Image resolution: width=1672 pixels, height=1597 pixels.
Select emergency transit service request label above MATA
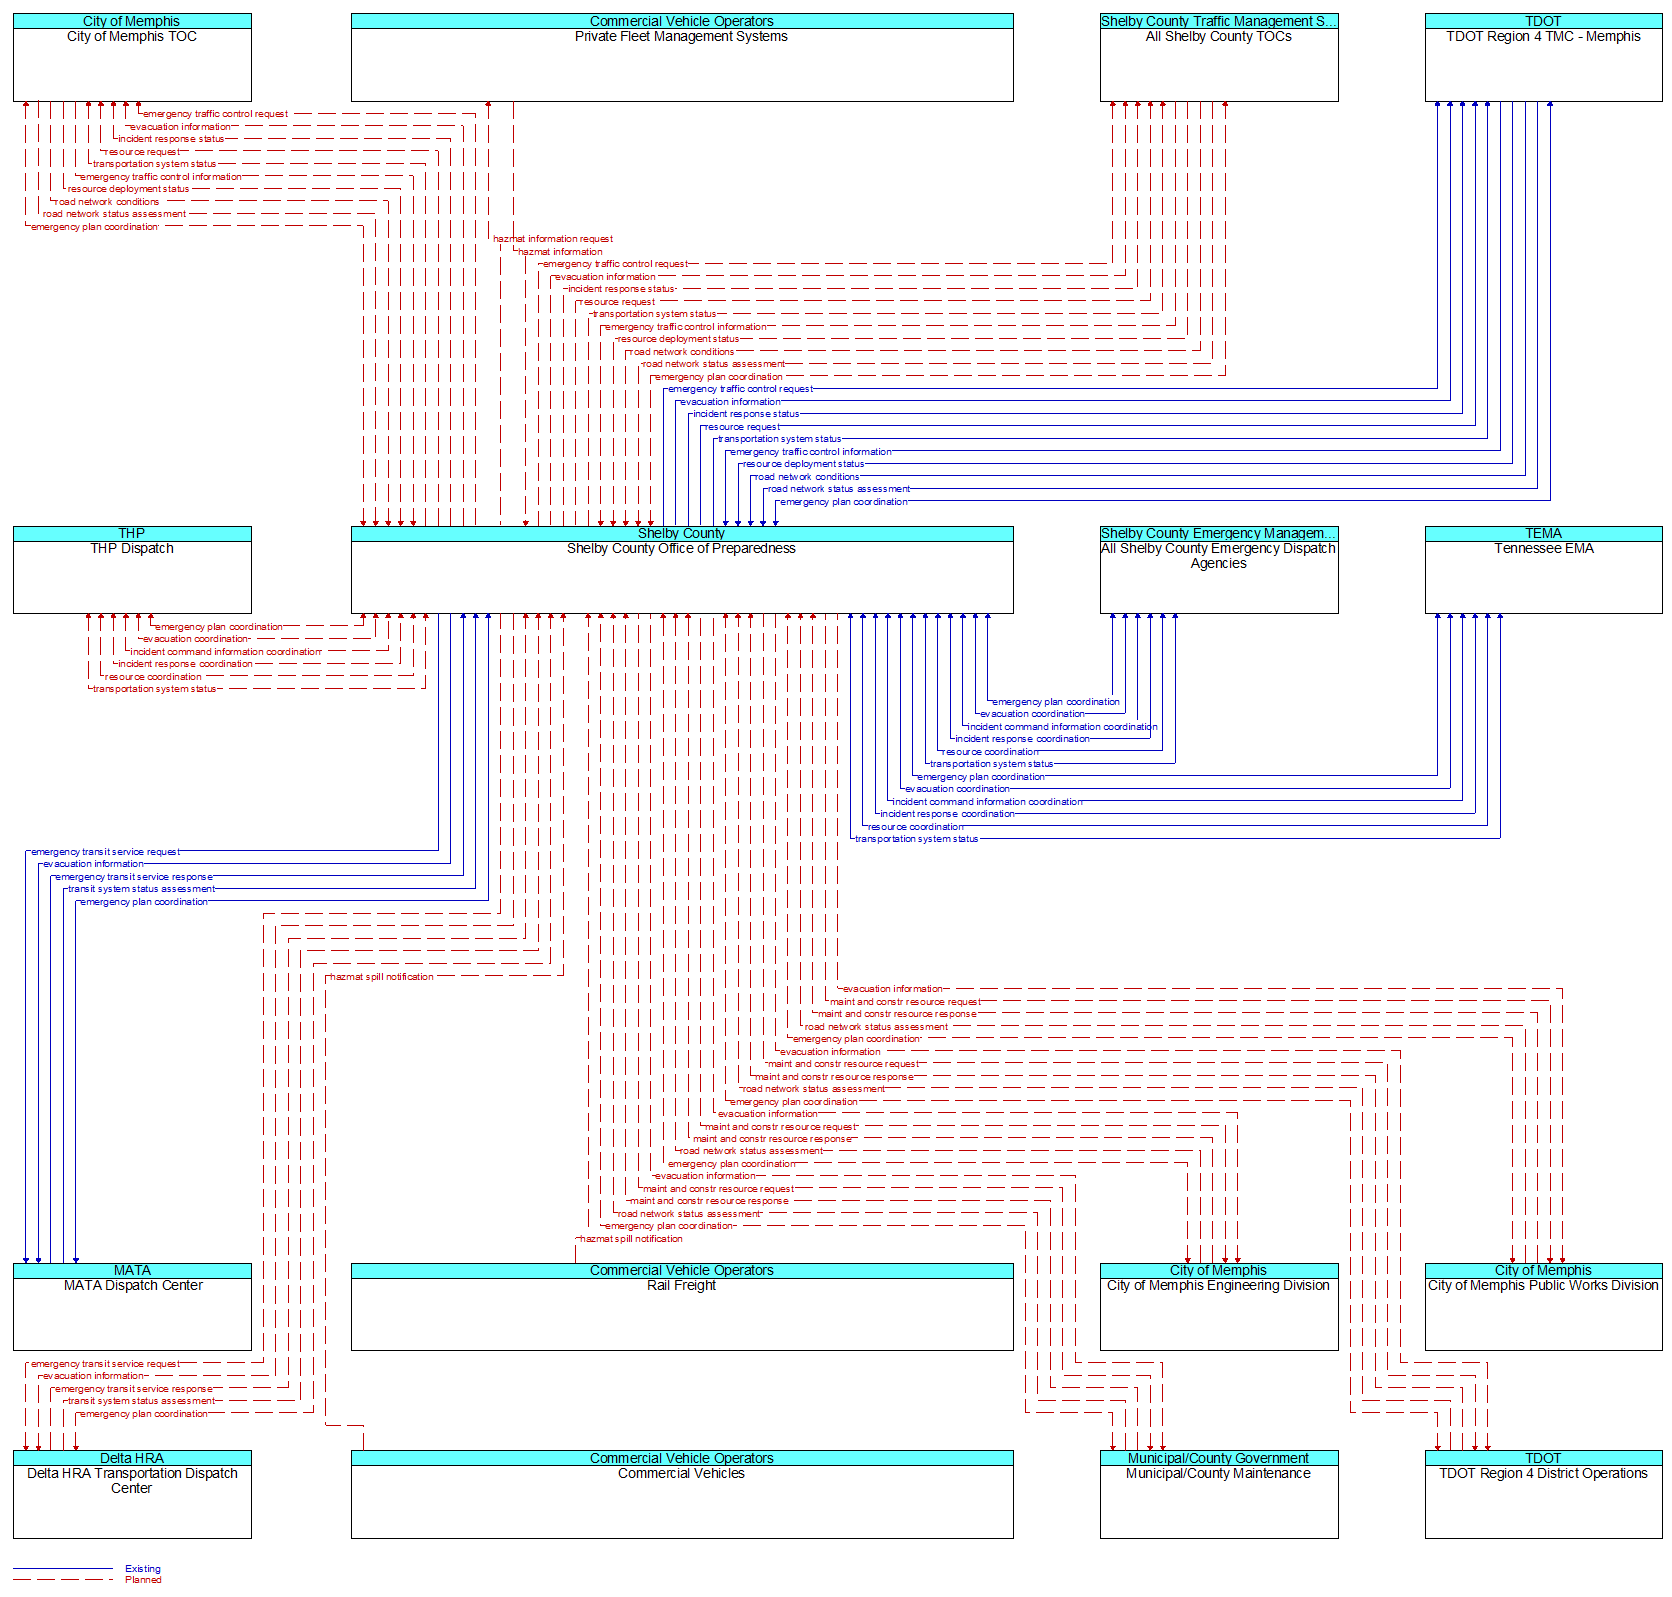(x=105, y=852)
